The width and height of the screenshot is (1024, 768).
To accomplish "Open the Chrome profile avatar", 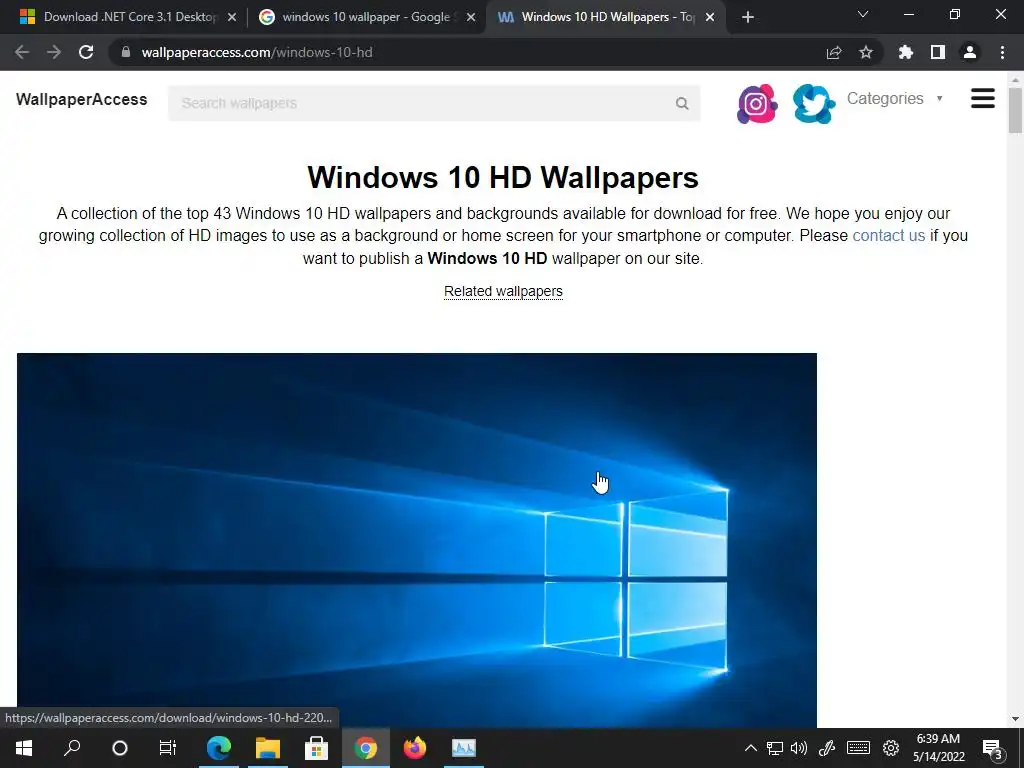I will [970, 52].
